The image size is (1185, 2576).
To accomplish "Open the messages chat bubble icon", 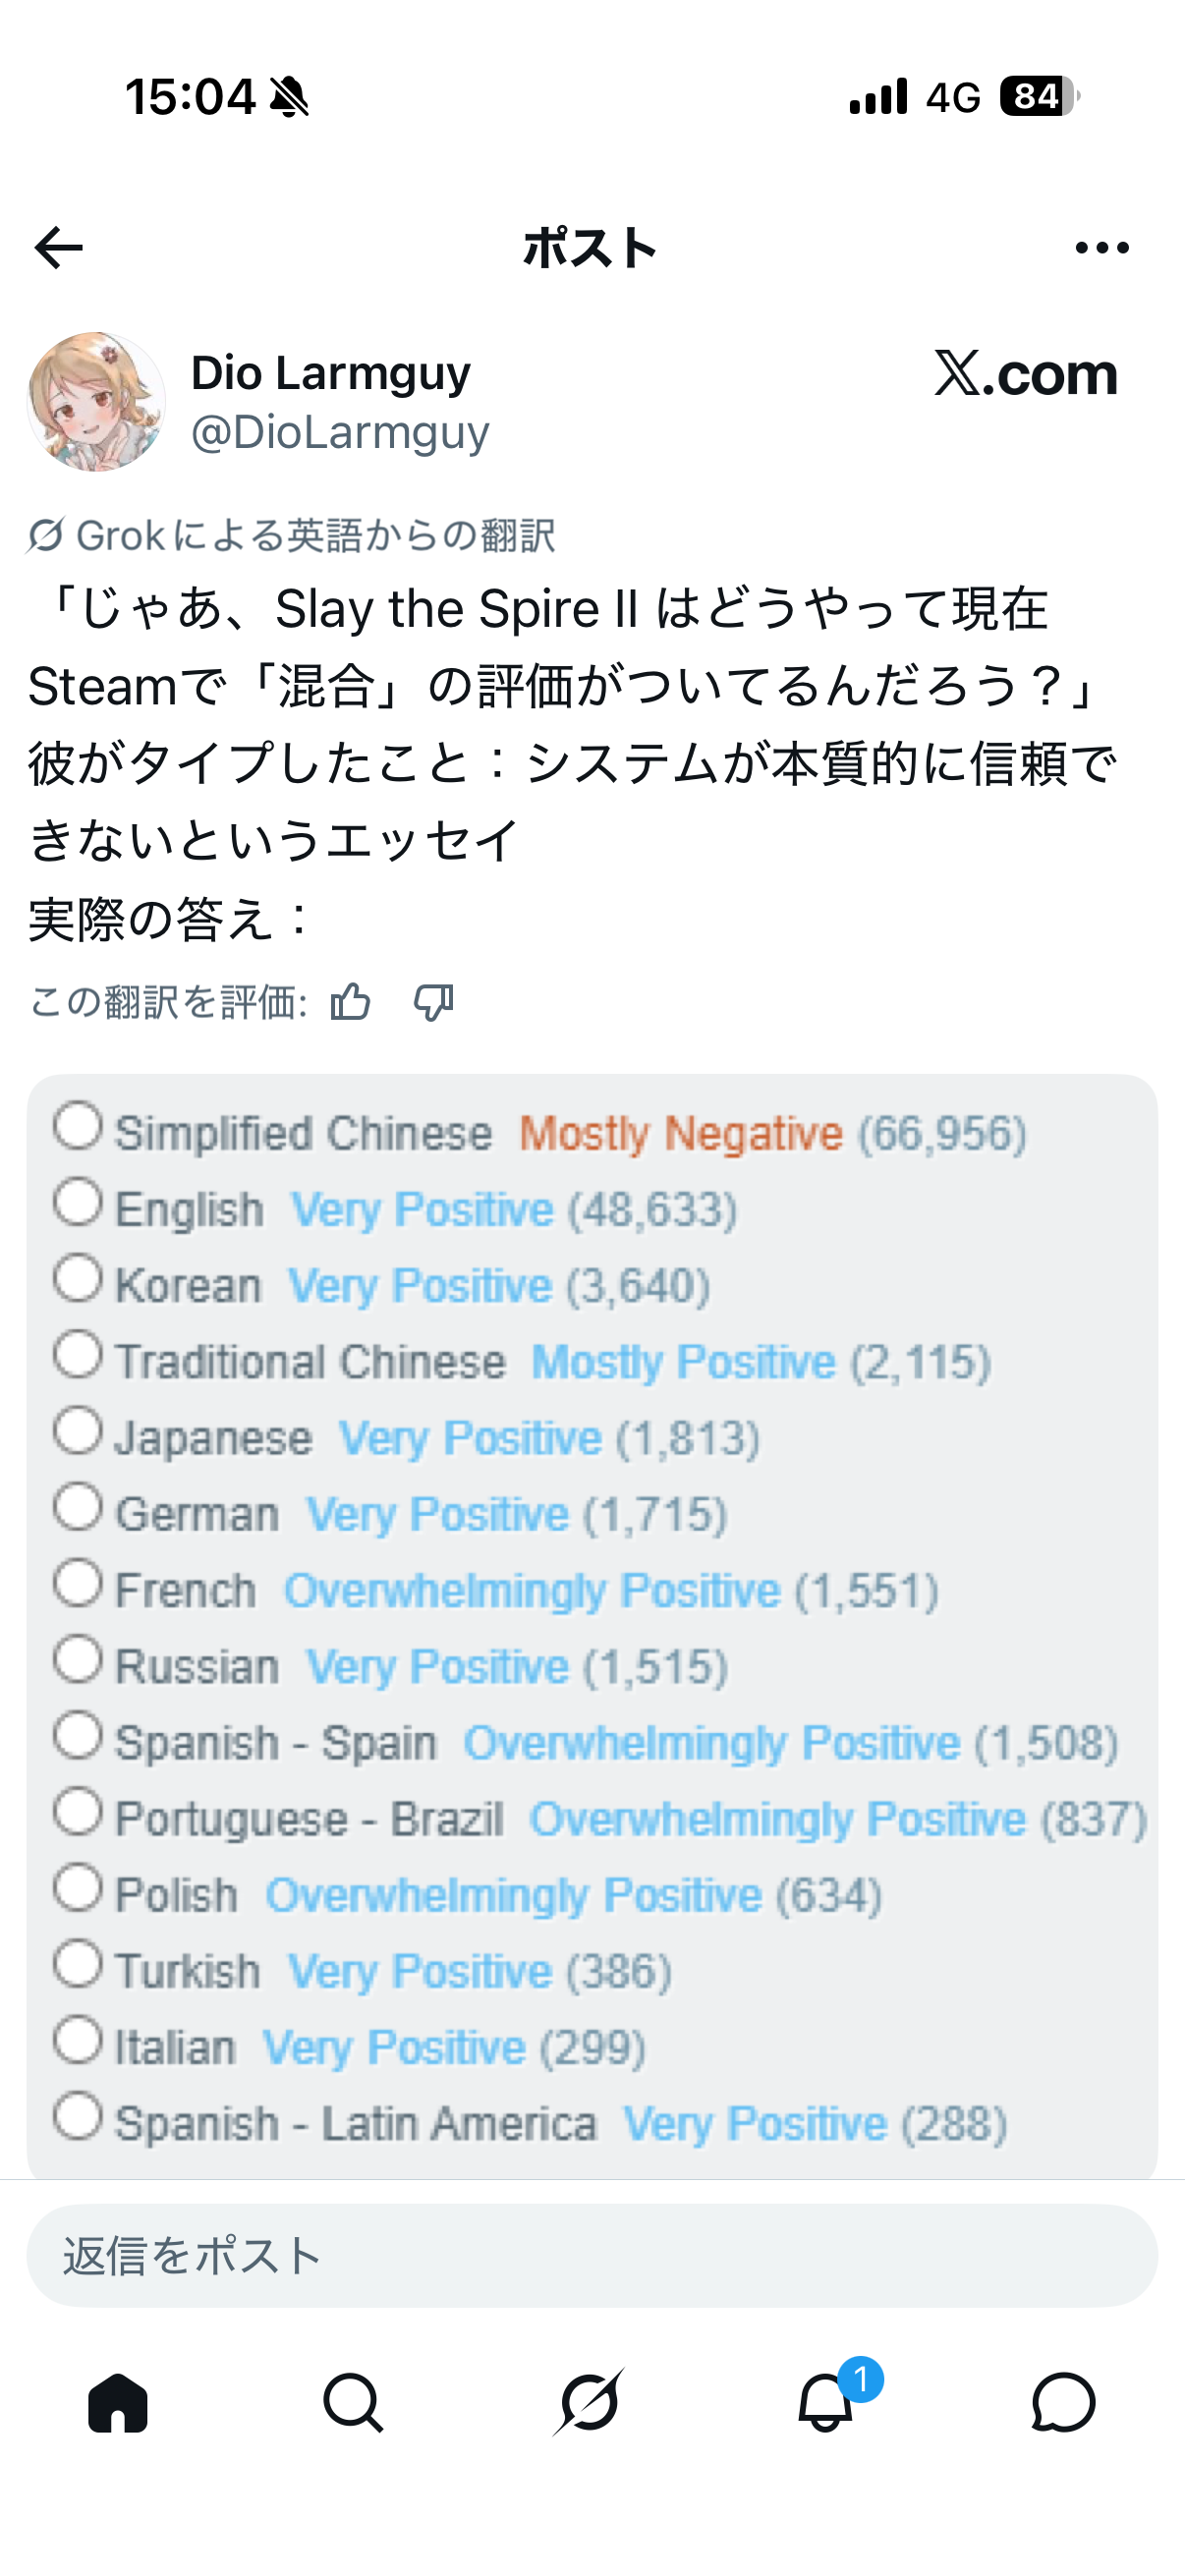I will [1063, 2402].
